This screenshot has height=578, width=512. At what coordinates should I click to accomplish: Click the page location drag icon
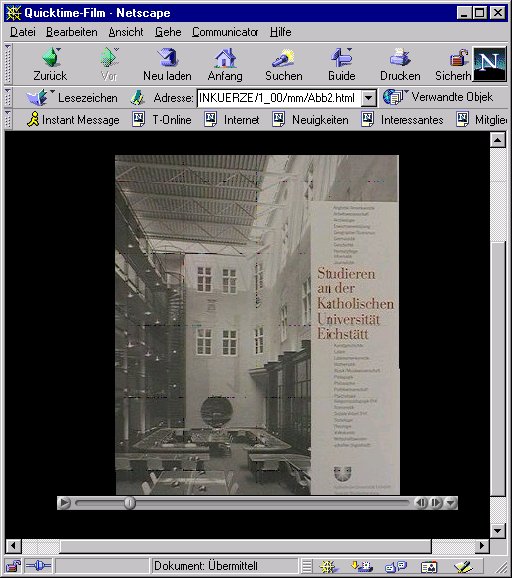pyautogui.click(x=137, y=98)
